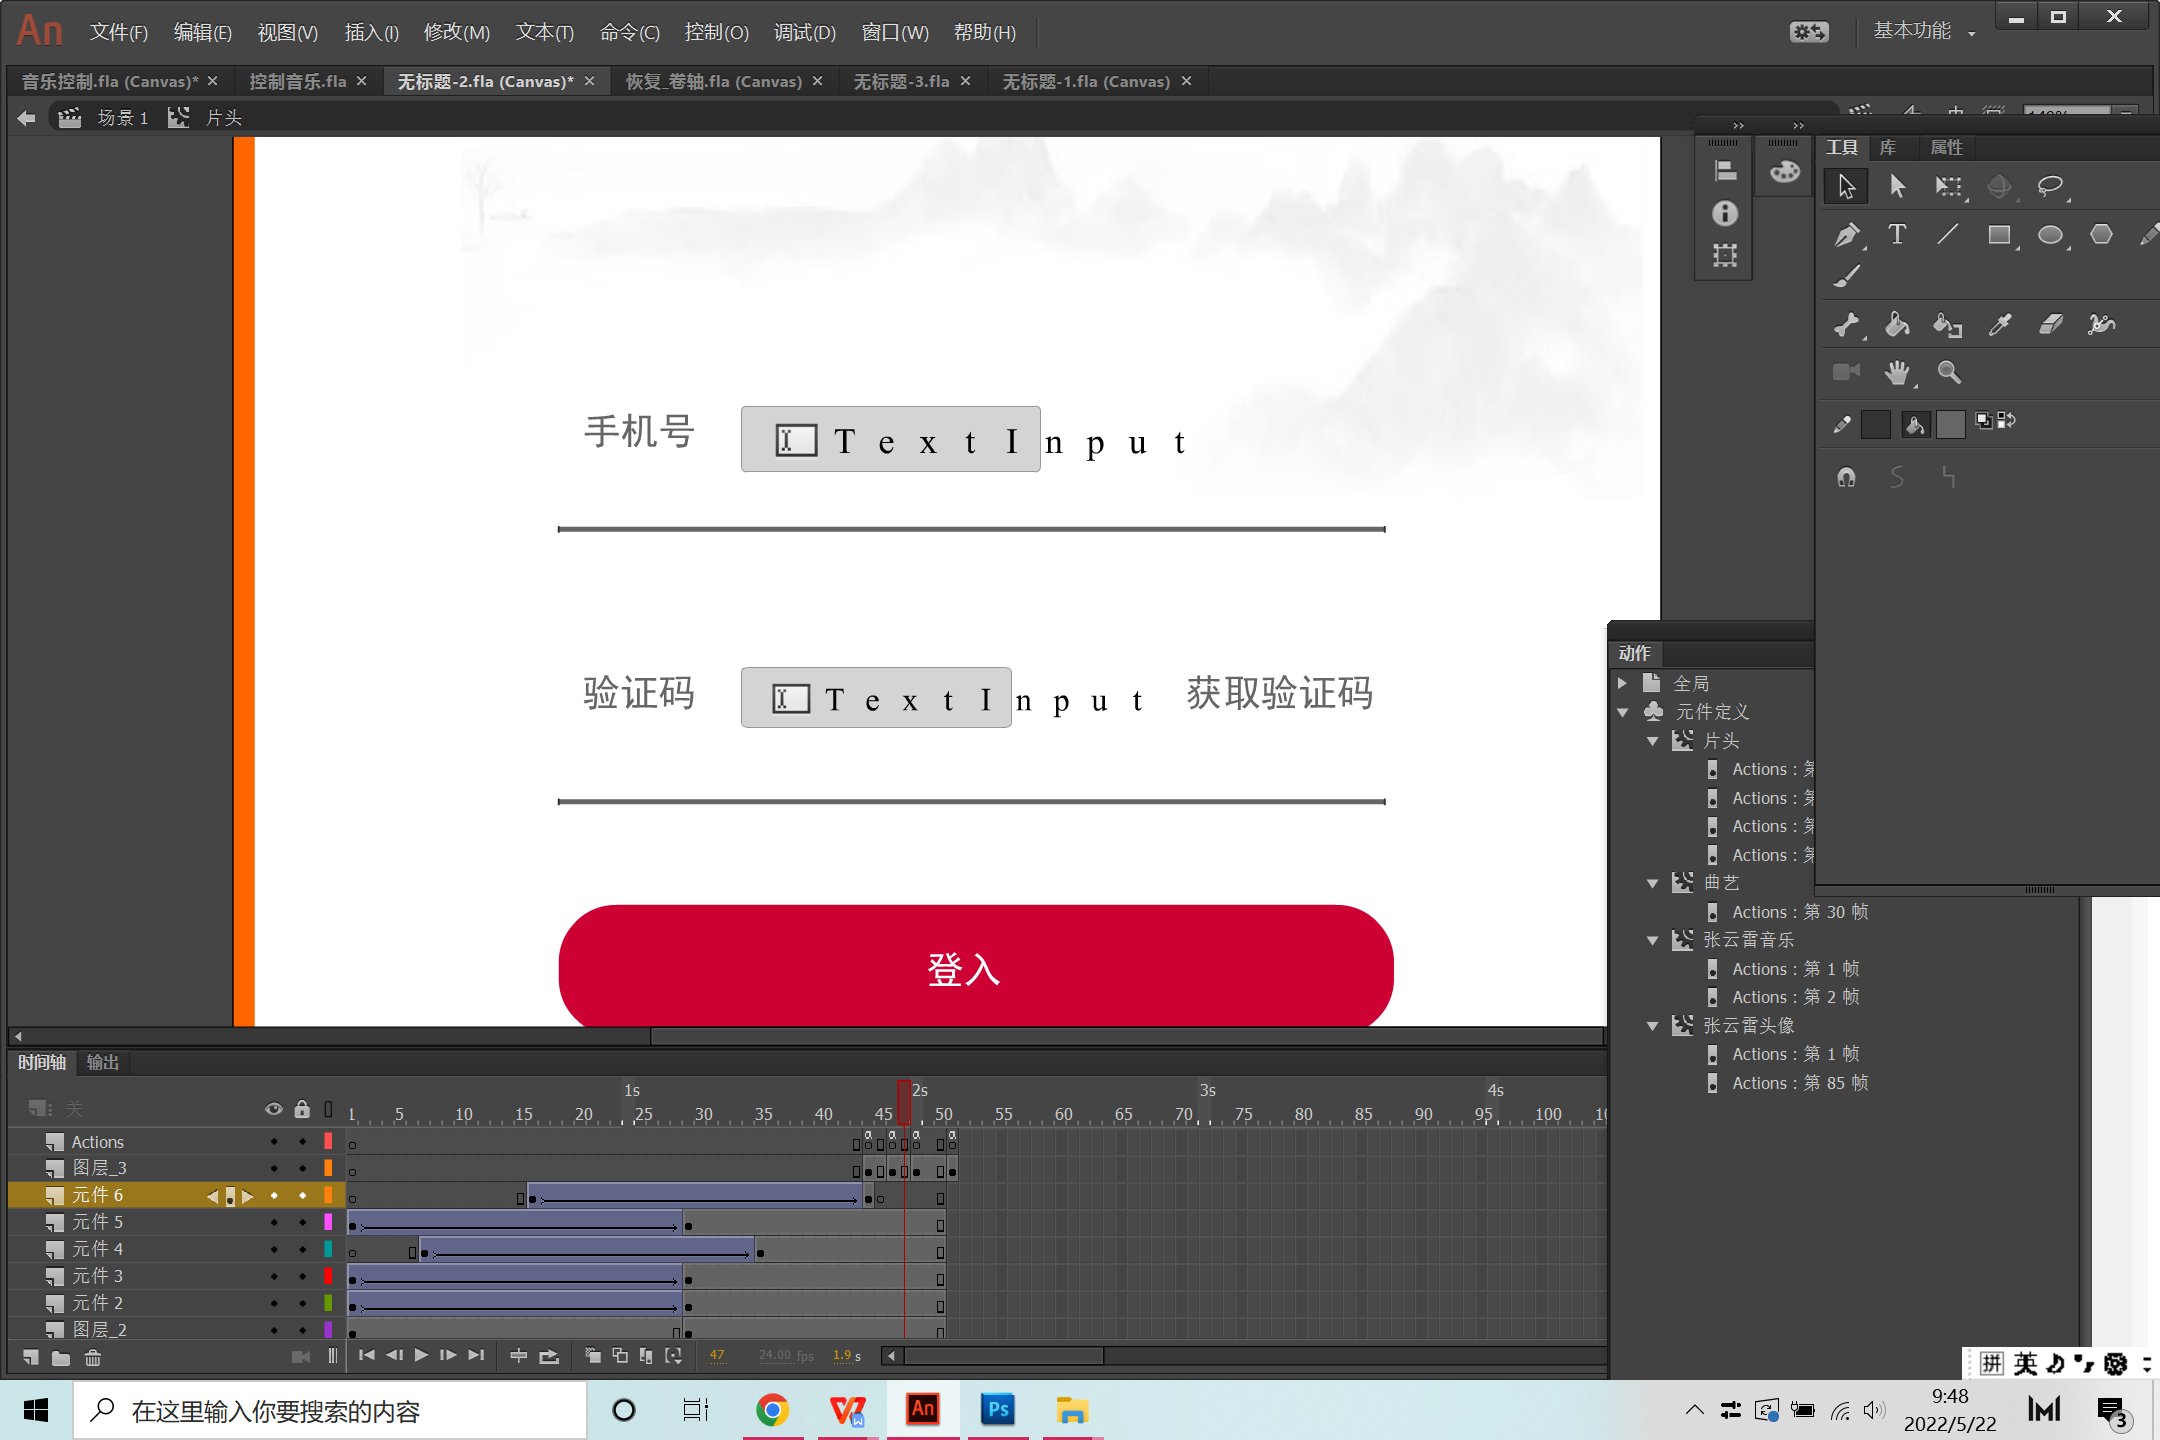Select the Text tool
Viewport: 2160px width, 1440px height.
point(1896,235)
